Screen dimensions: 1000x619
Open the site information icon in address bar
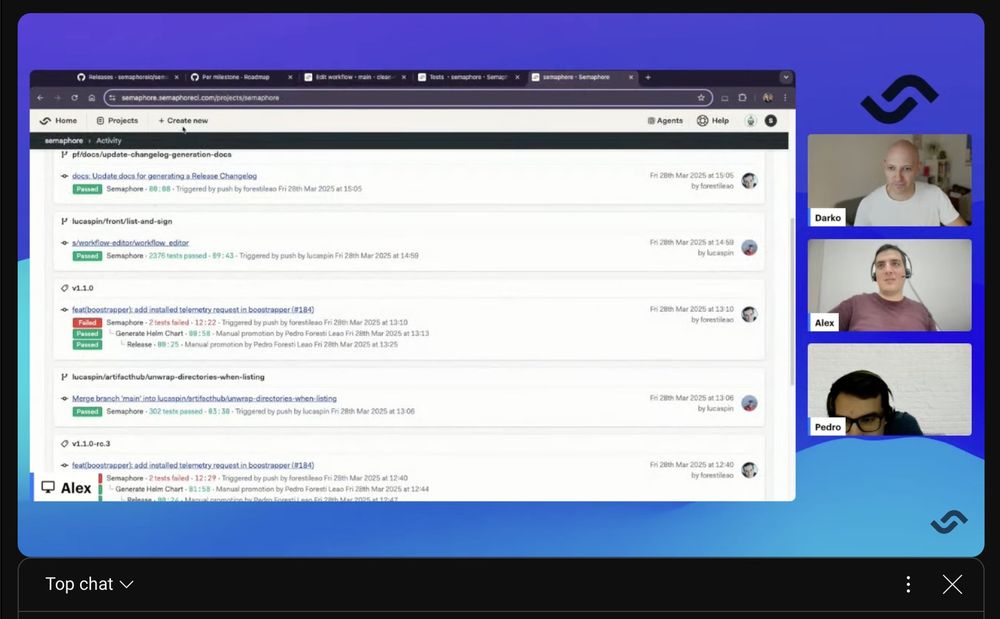click(x=112, y=98)
